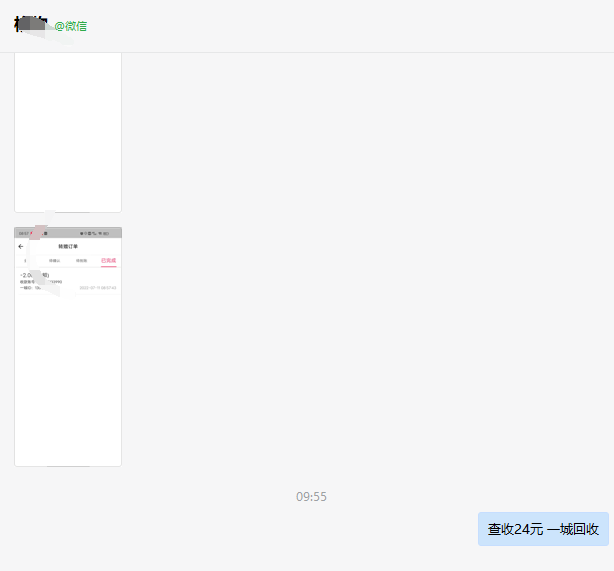
Task: Select the 已完成 tab in the screenshot
Action: [x=108, y=260]
